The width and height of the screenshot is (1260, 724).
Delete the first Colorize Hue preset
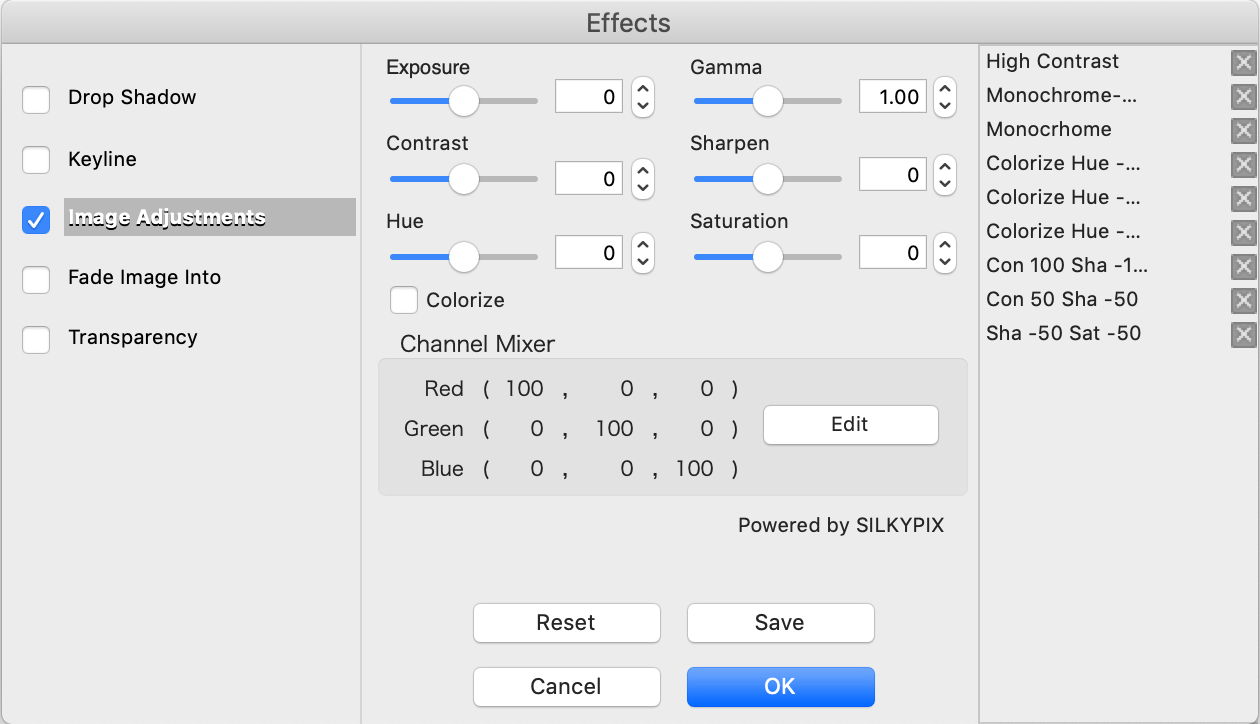1243,164
